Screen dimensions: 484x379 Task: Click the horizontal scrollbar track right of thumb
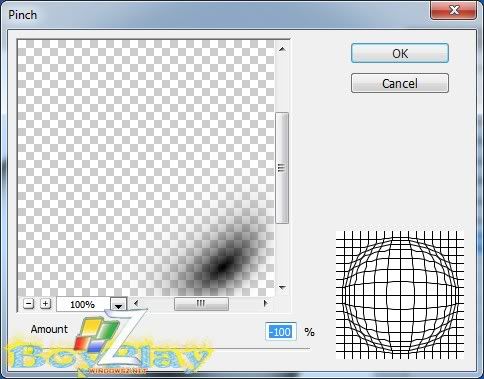pyautogui.click(x=245, y=304)
